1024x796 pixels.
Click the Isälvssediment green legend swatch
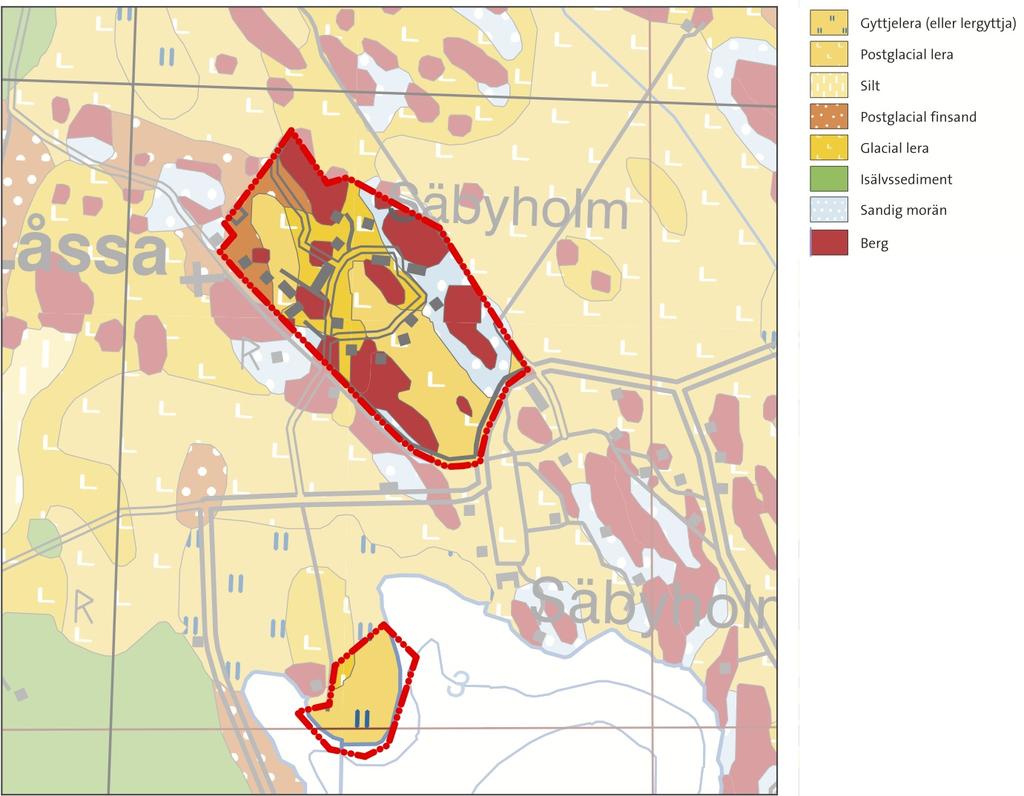coord(829,179)
